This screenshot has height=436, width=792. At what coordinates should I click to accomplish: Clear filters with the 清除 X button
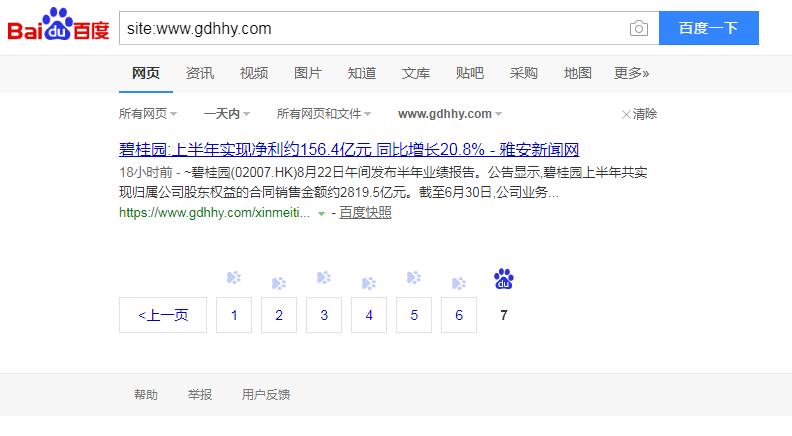(x=639, y=114)
